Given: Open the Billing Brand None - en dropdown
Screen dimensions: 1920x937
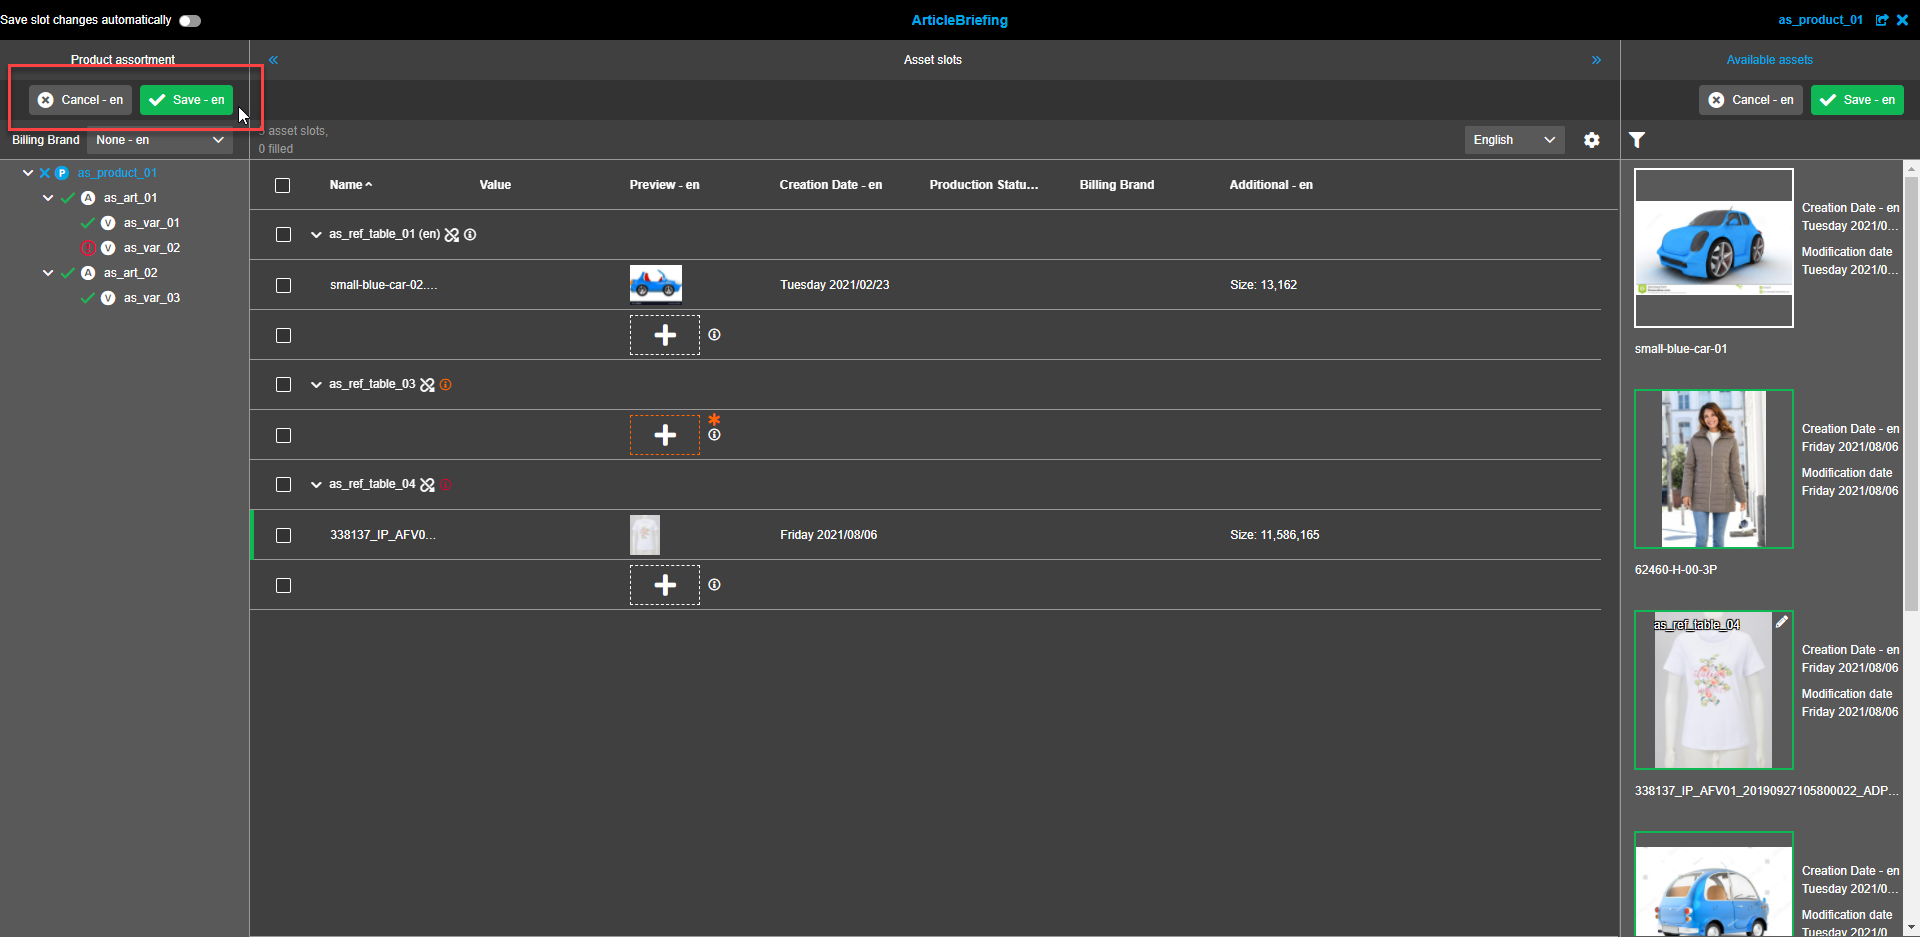Looking at the screenshot, I should click(159, 140).
